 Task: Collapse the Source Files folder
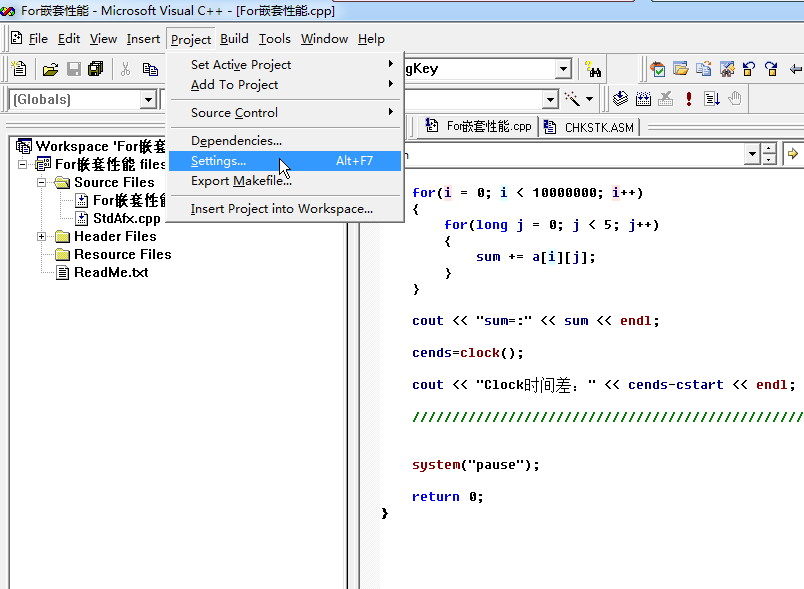point(42,183)
